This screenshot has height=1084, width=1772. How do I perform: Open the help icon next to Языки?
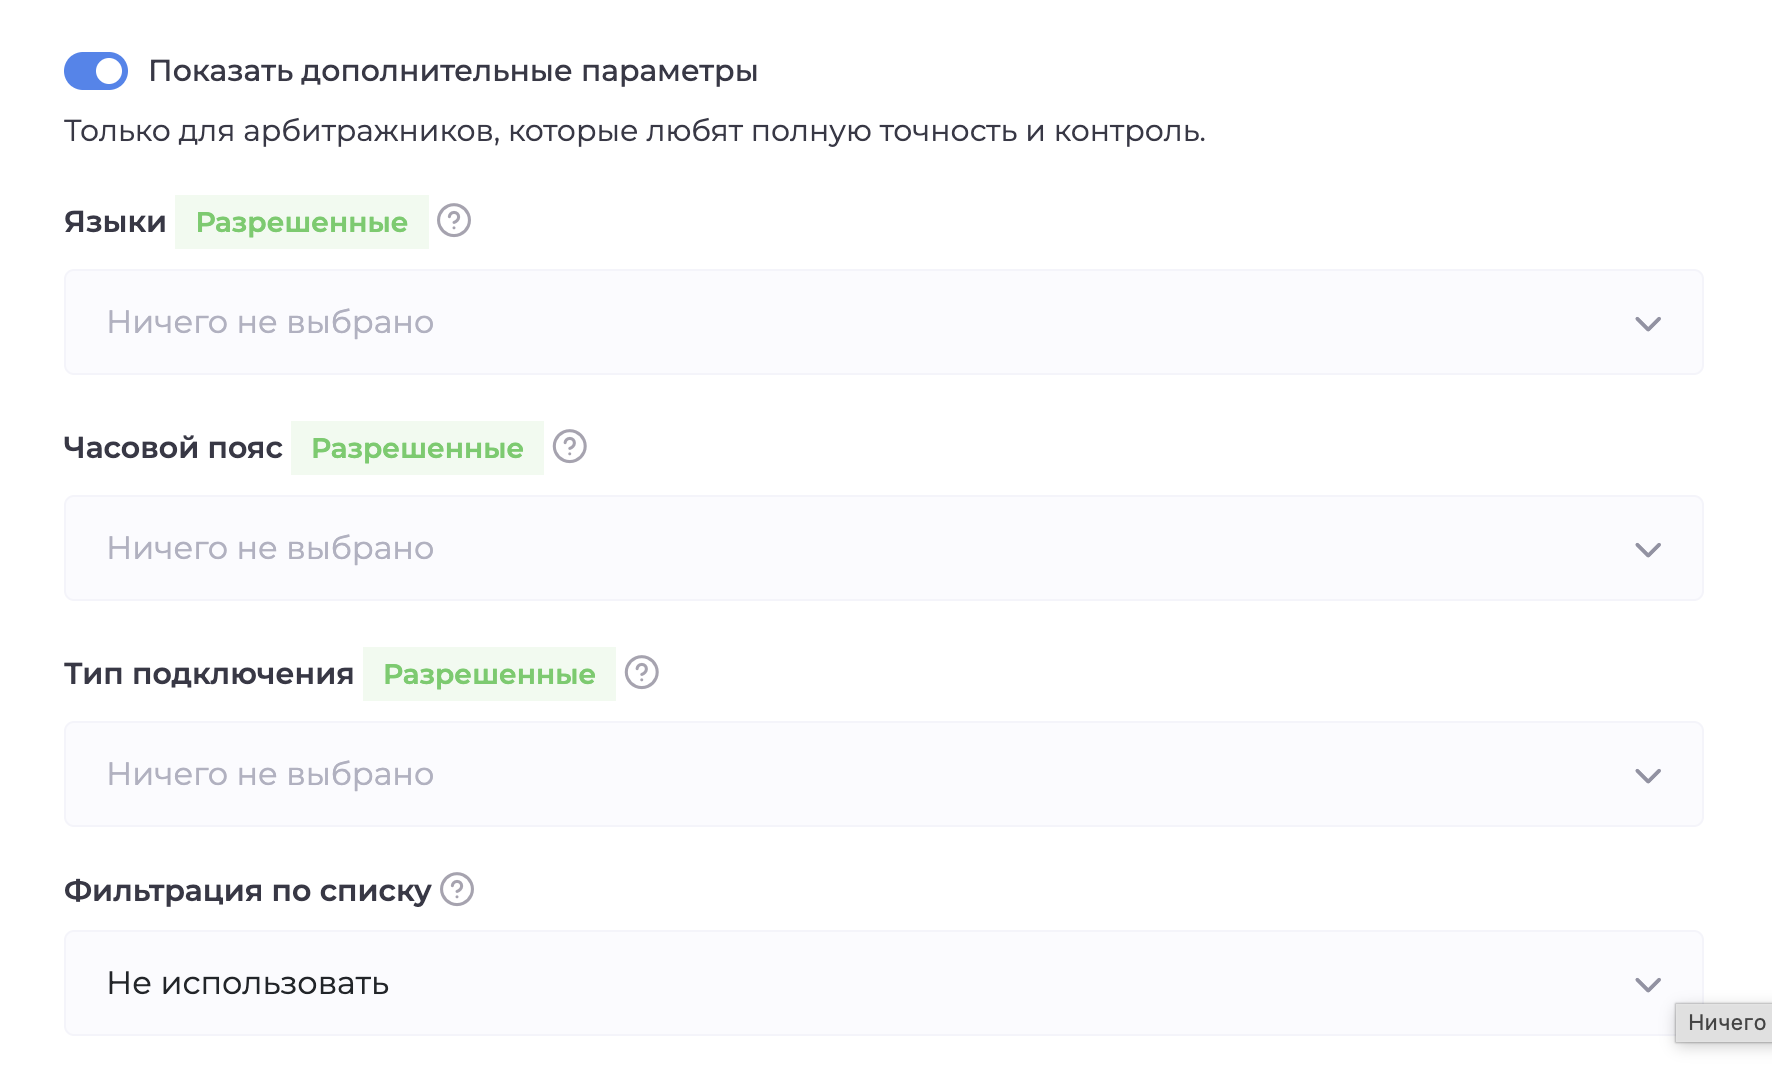[x=456, y=222]
